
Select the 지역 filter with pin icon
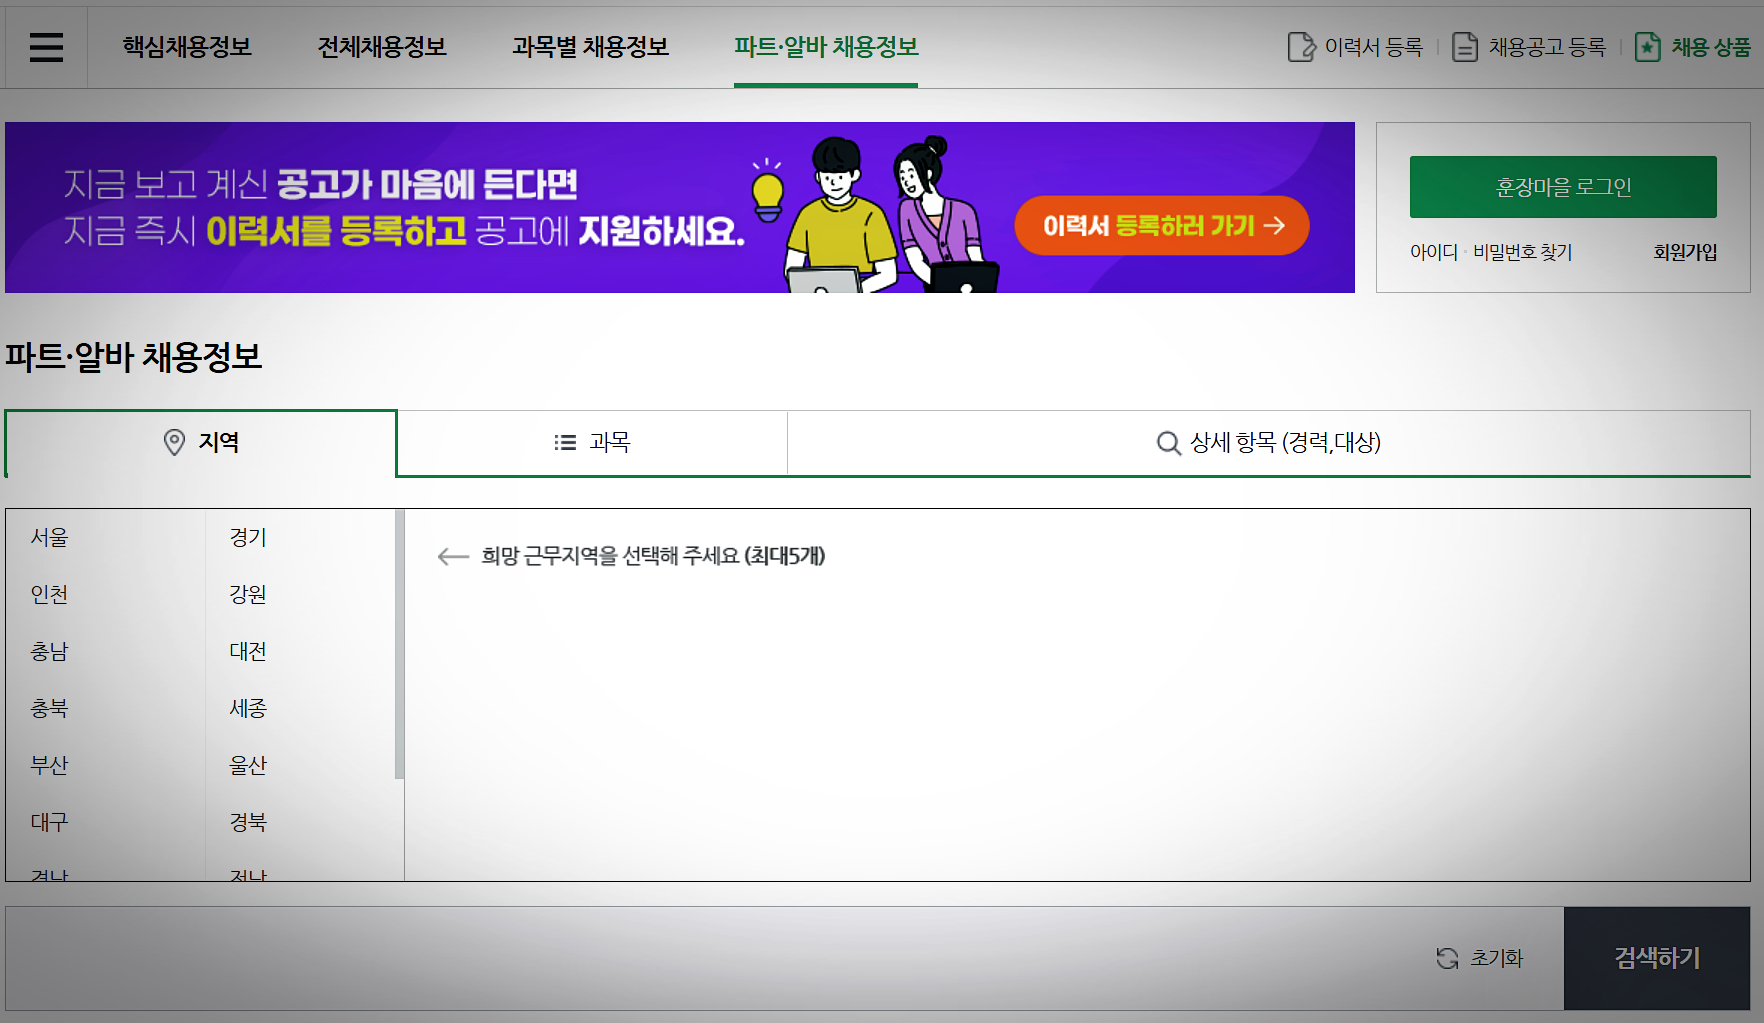point(200,443)
